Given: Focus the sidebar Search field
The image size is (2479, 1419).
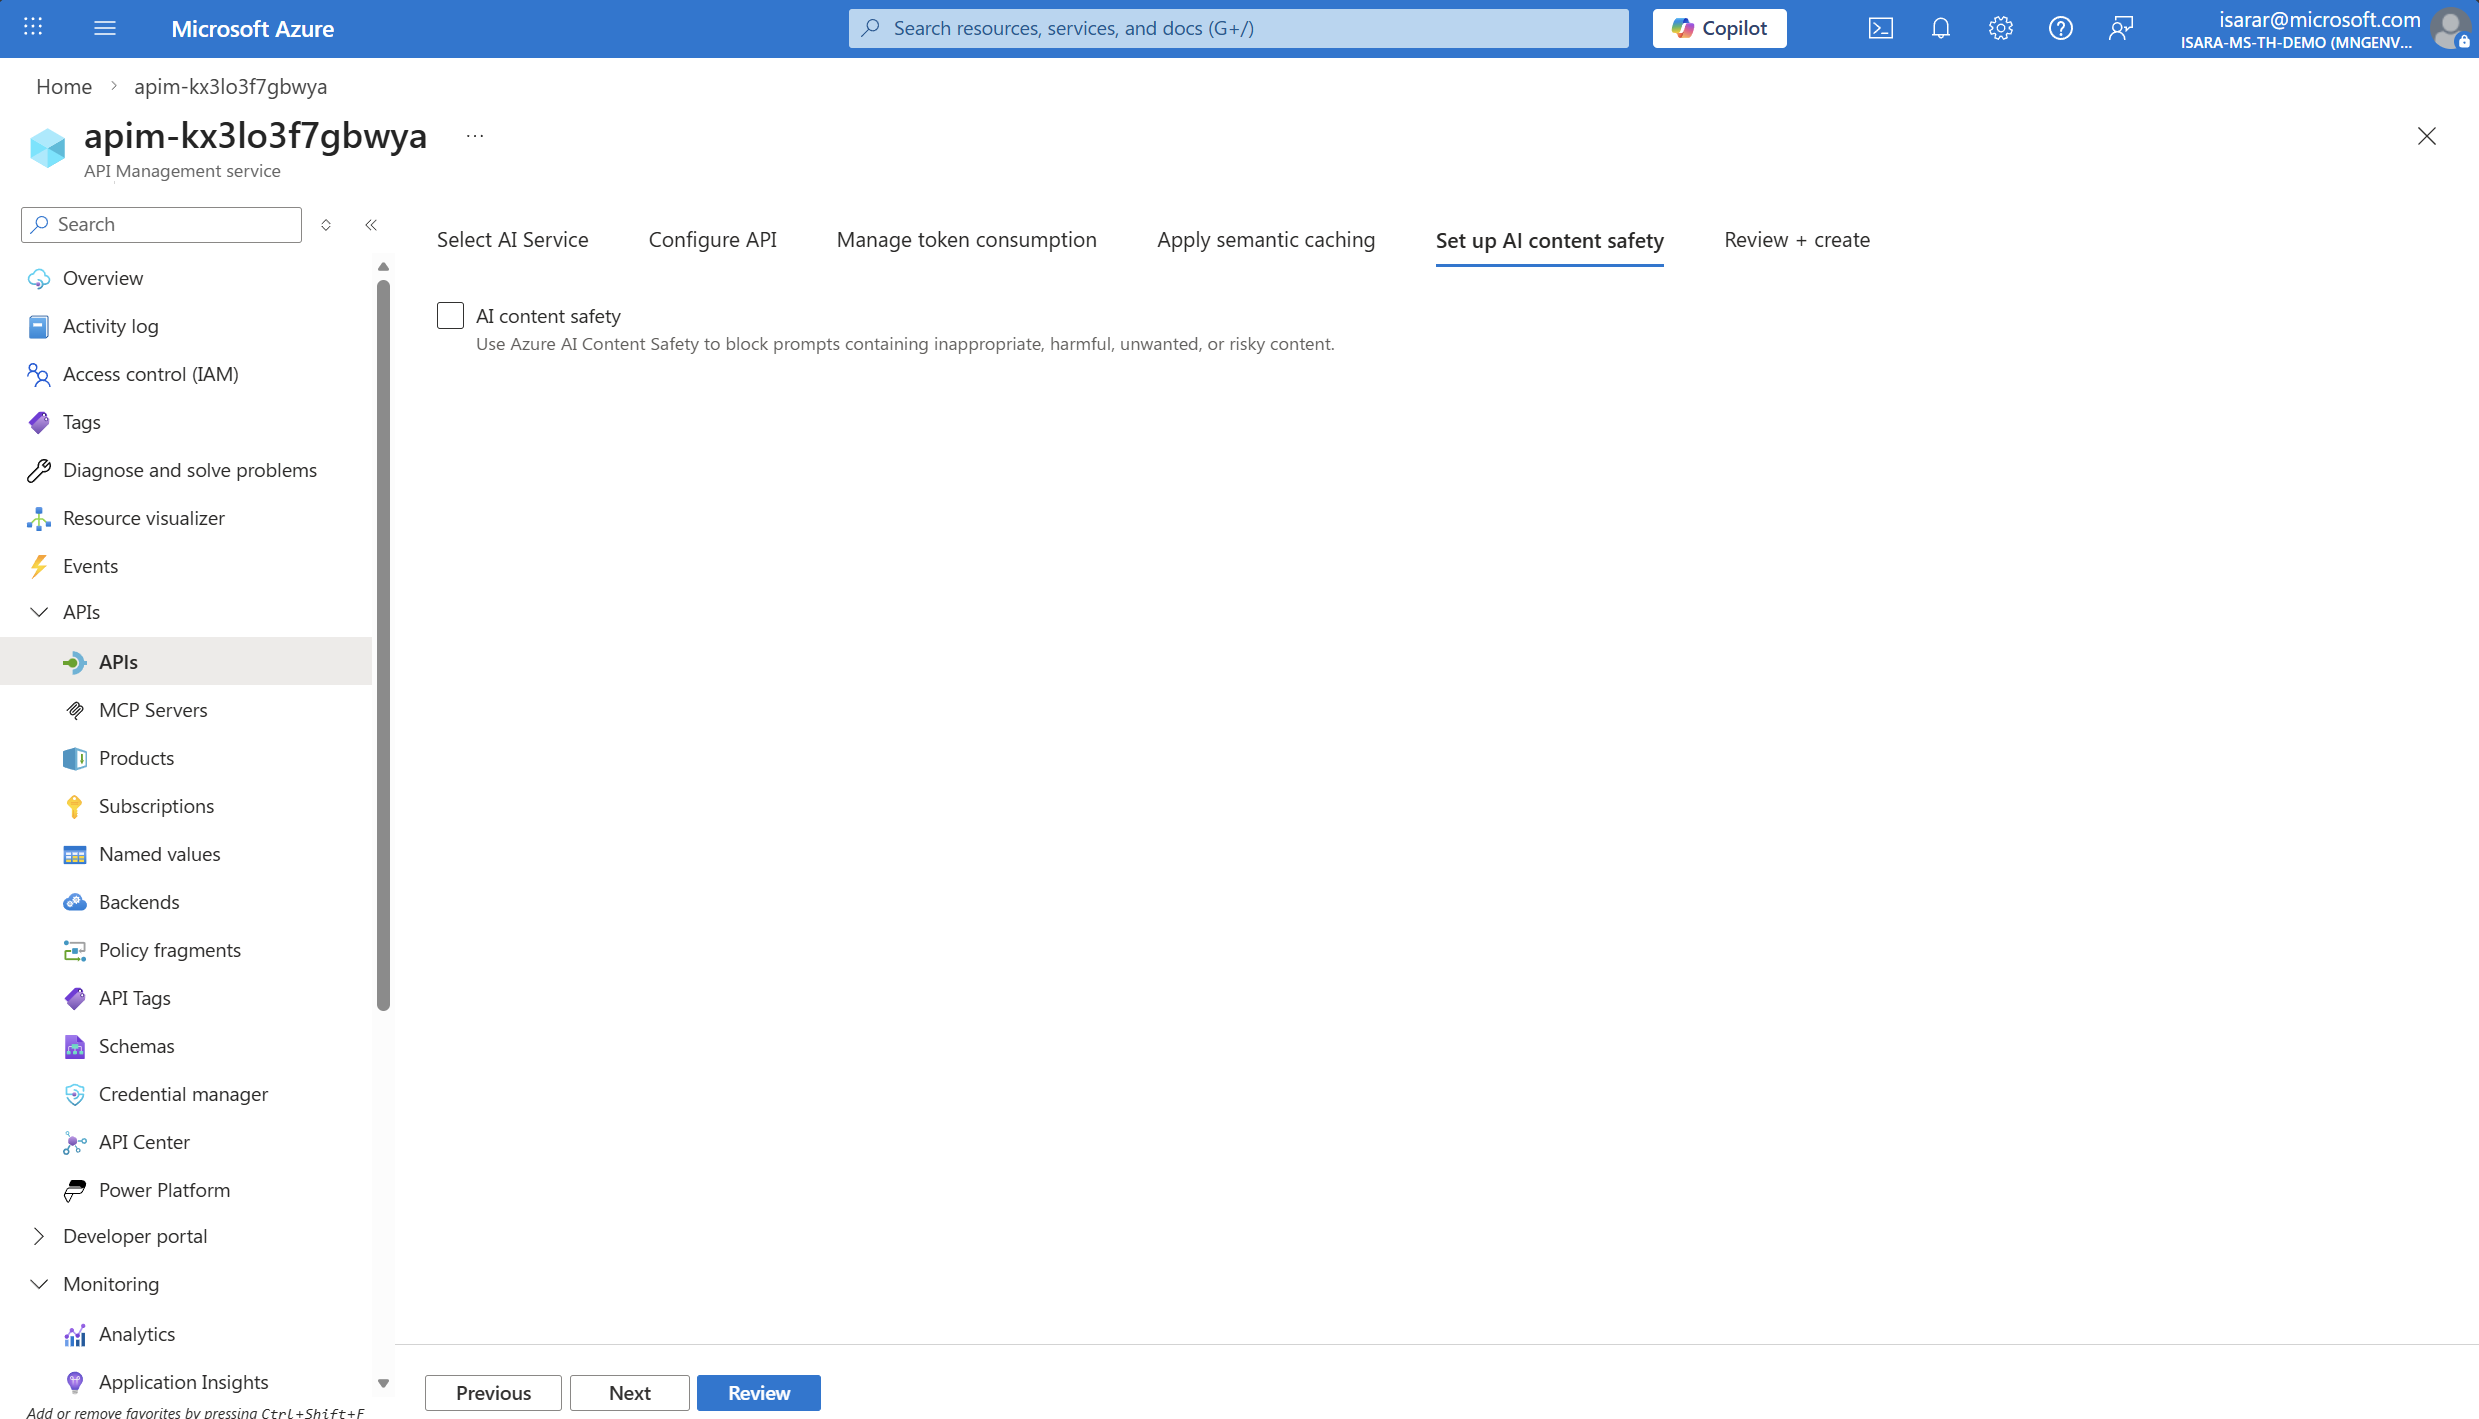Looking at the screenshot, I should [x=161, y=225].
